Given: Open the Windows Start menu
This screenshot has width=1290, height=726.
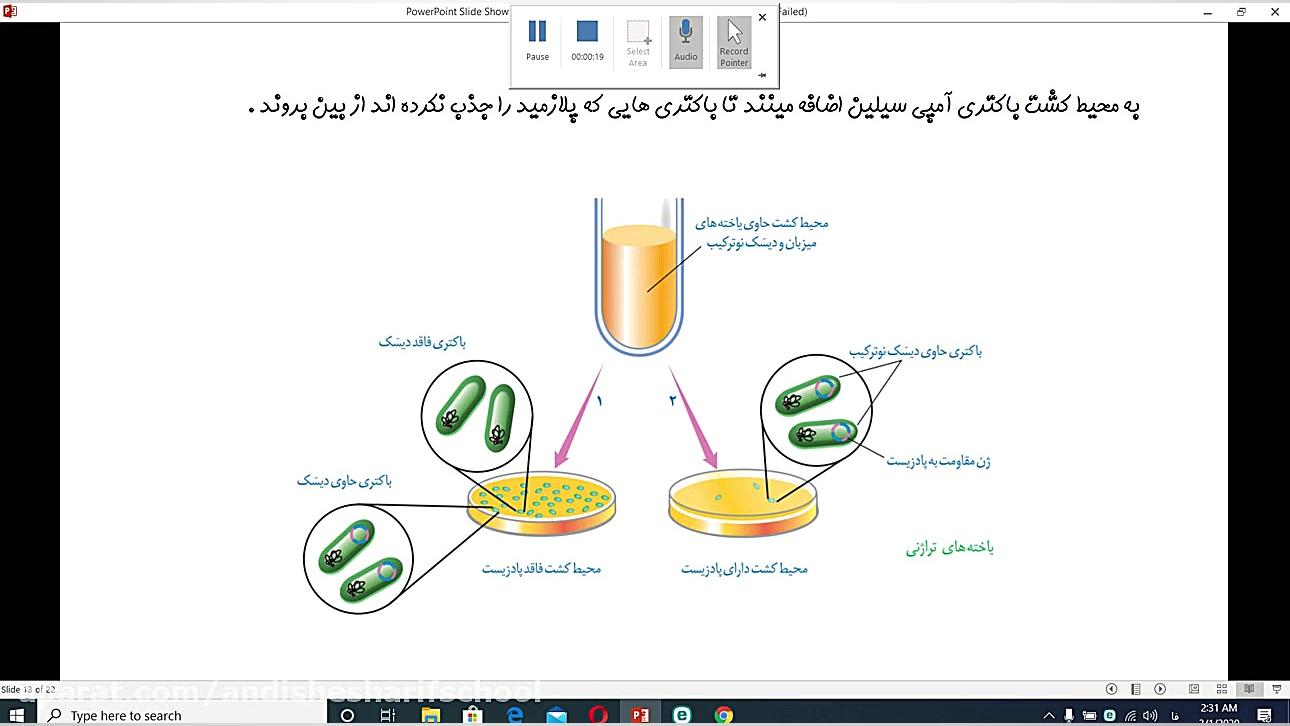Looking at the screenshot, I should tap(16, 715).
